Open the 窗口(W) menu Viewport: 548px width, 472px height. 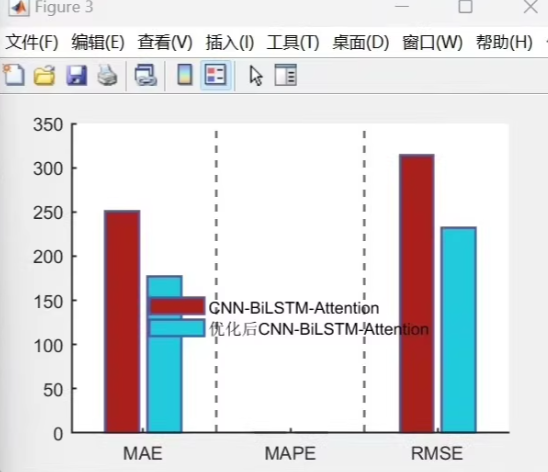432,42
